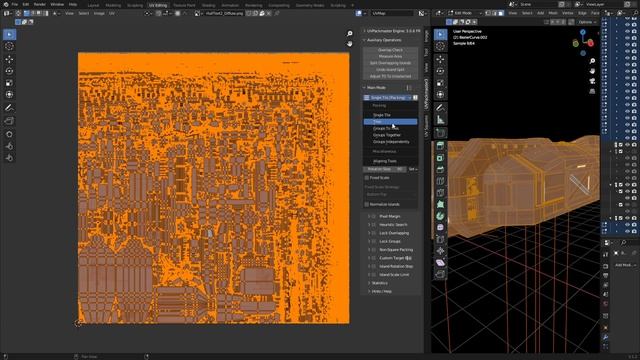The height and width of the screenshot is (360, 640).
Task: Toggle the Island Rotation Step checkbox
Action: pyautogui.click(x=374, y=266)
